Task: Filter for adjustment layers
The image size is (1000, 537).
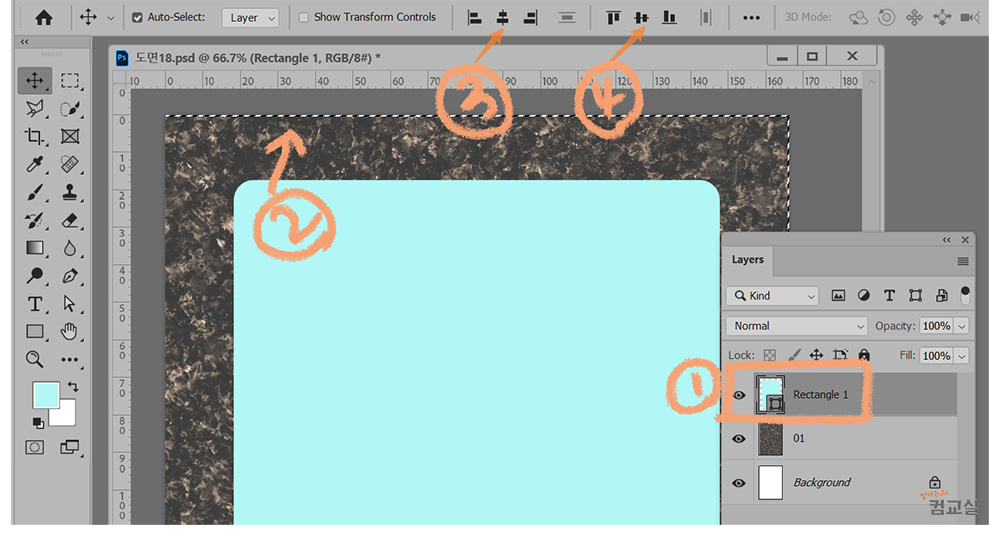Action: click(864, 295)
